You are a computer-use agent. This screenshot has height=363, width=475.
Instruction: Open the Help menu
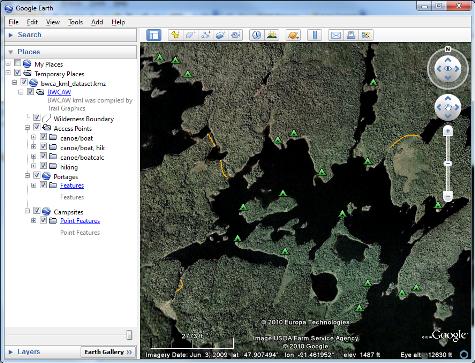[118, 22]
